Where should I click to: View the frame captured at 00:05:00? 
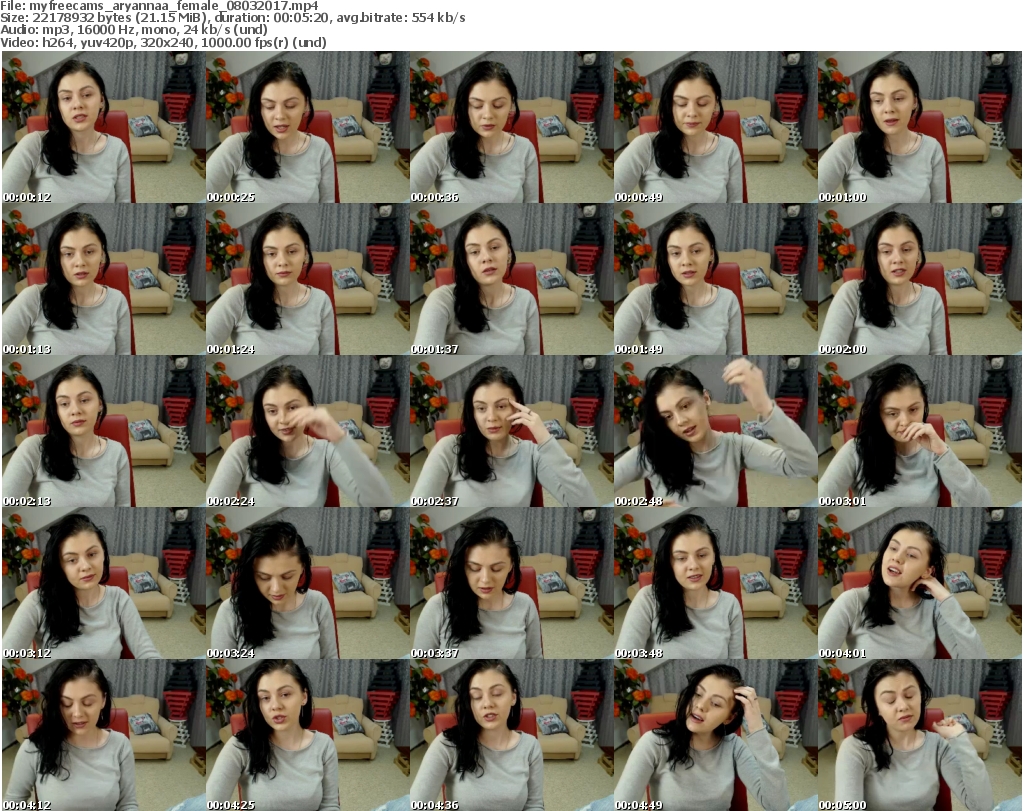click(x=919, y=735)
